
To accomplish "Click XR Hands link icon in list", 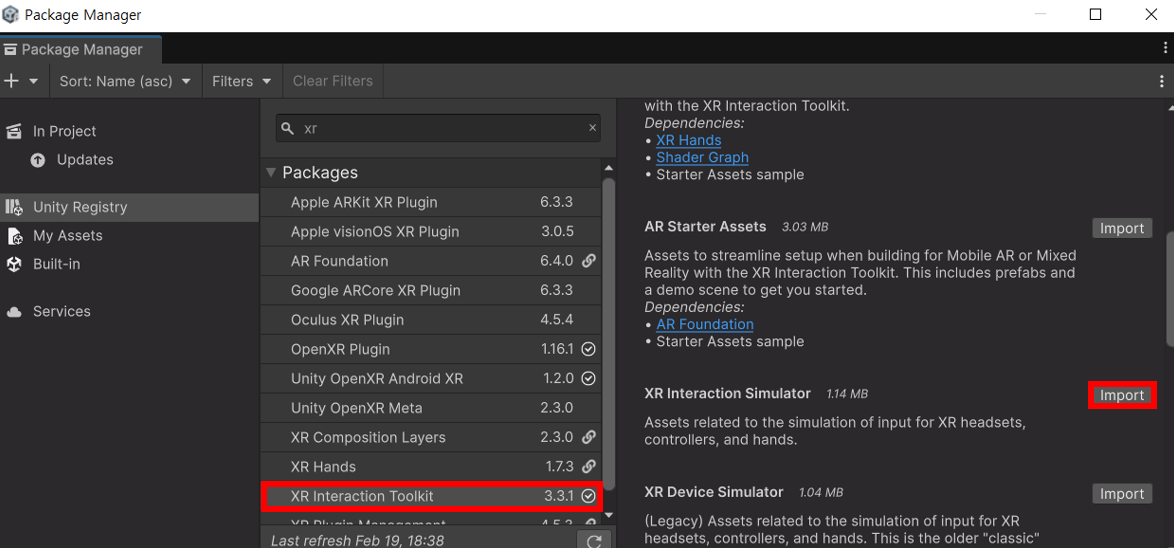I will tap(588, 467).
